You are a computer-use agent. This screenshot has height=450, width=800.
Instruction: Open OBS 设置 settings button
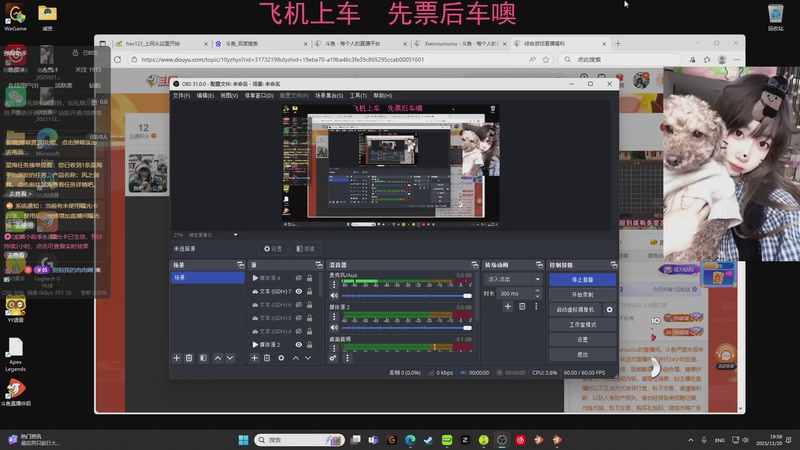[583, 339]
